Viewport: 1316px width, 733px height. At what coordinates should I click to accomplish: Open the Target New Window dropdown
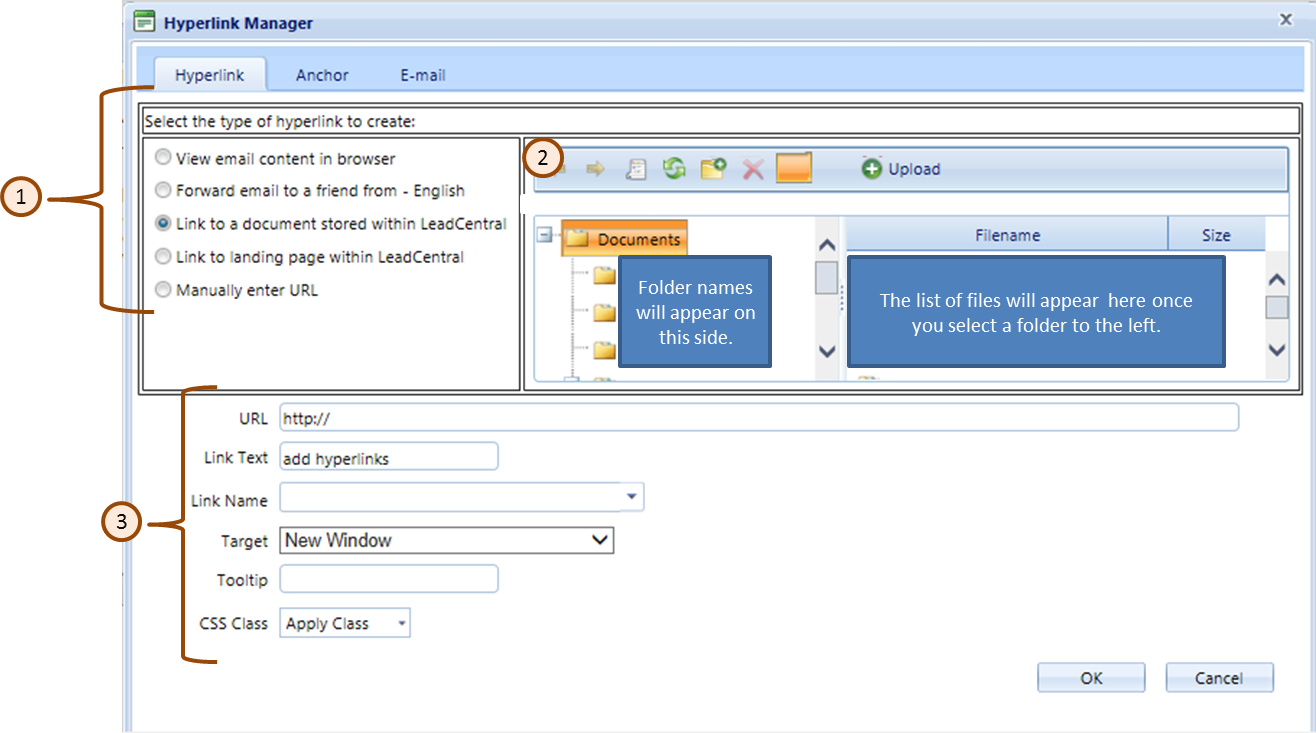(x=600, y=540)
